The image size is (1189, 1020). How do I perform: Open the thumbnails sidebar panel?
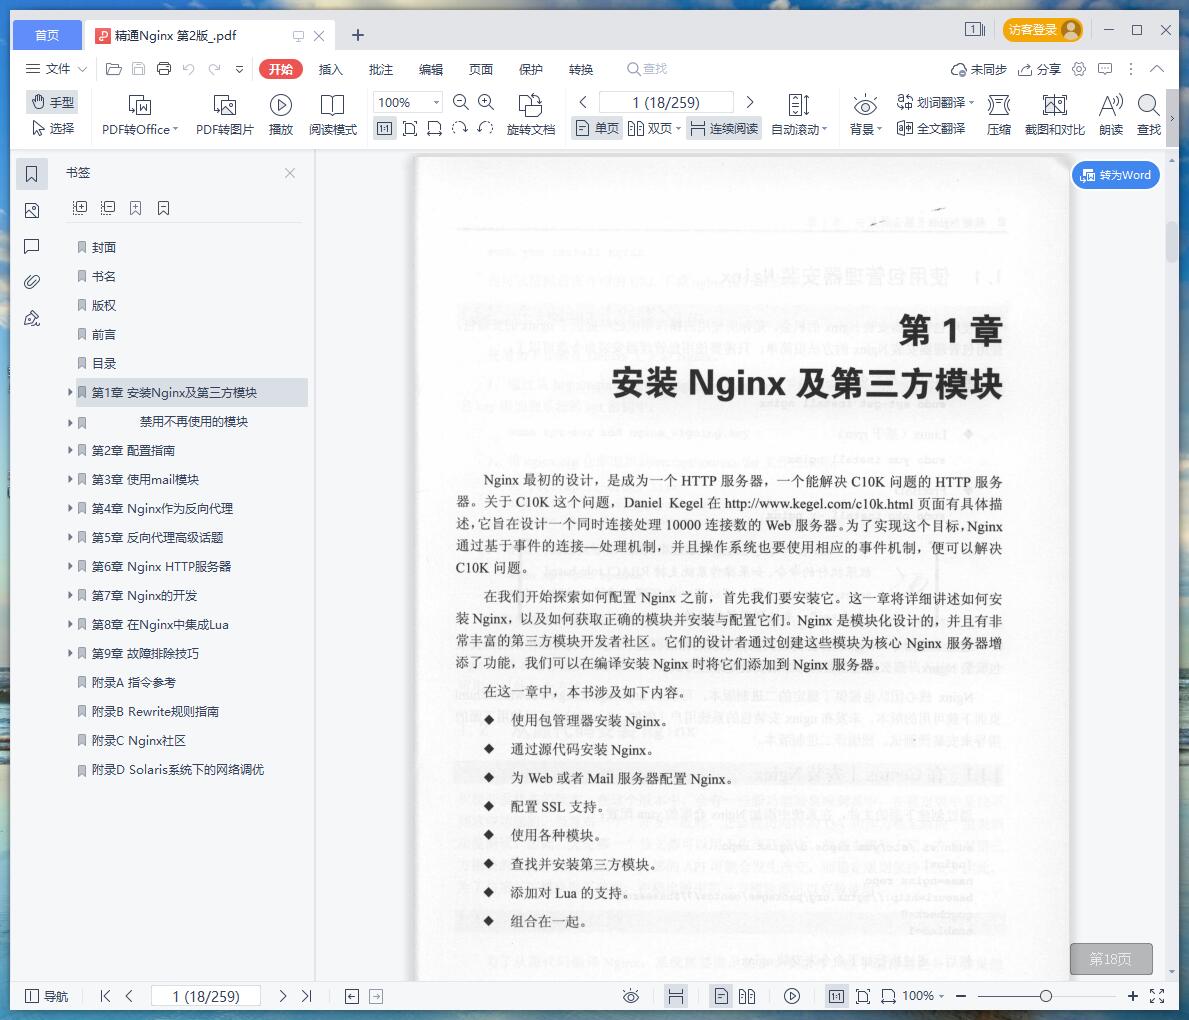[x=32, y=210]
